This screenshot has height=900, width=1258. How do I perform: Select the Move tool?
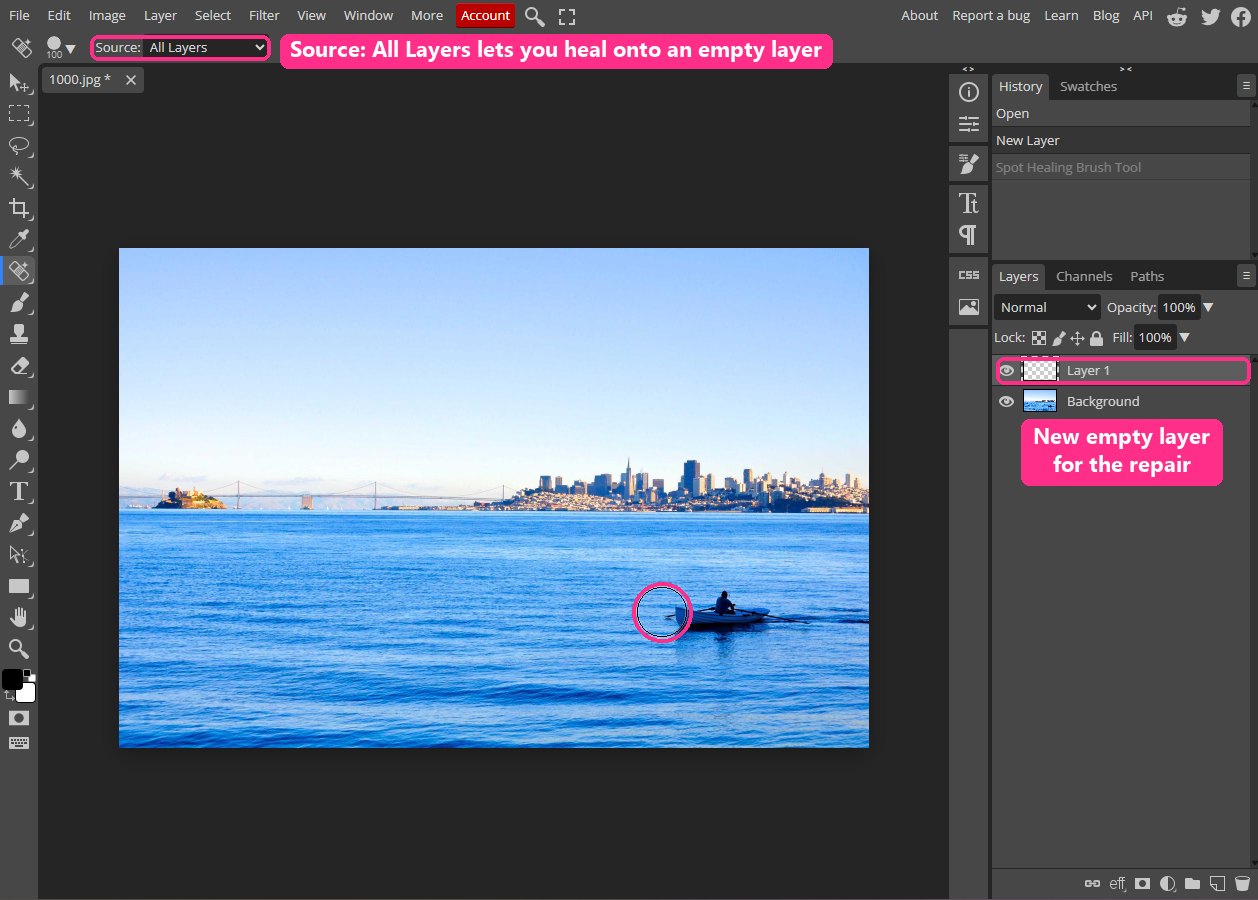coord(19,82)
